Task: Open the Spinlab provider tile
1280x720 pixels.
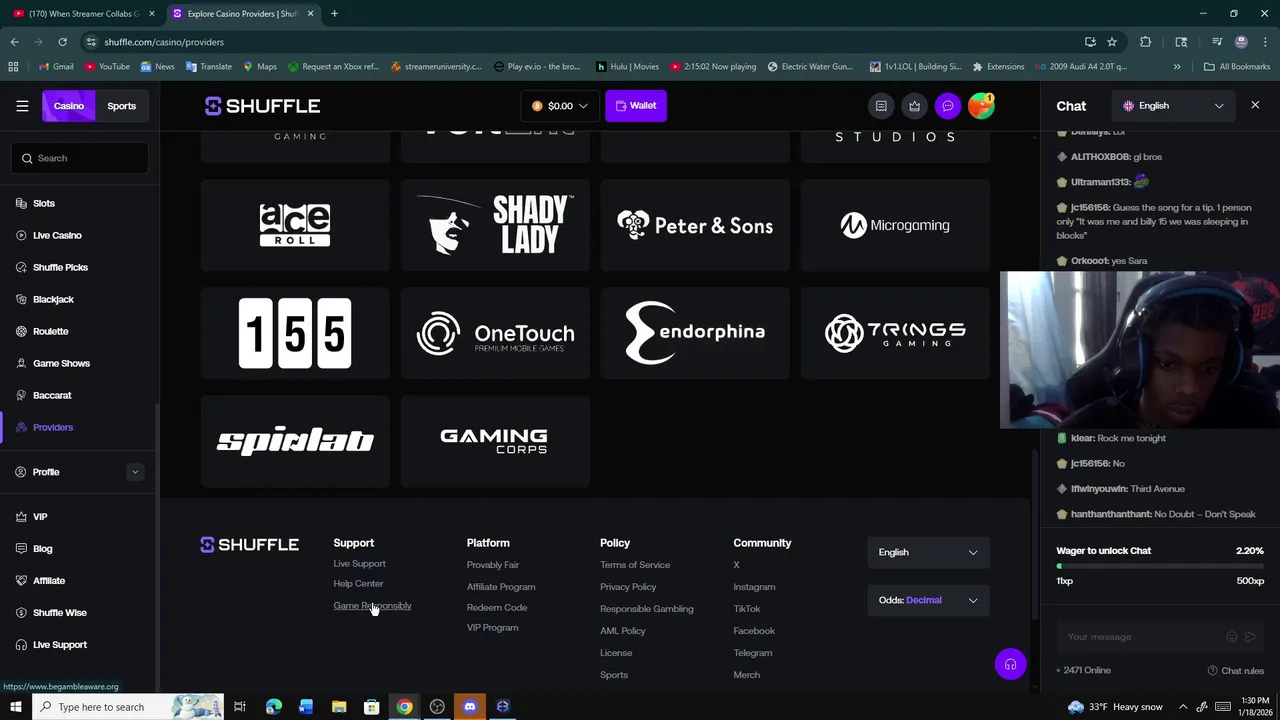Action: point(295,441)
